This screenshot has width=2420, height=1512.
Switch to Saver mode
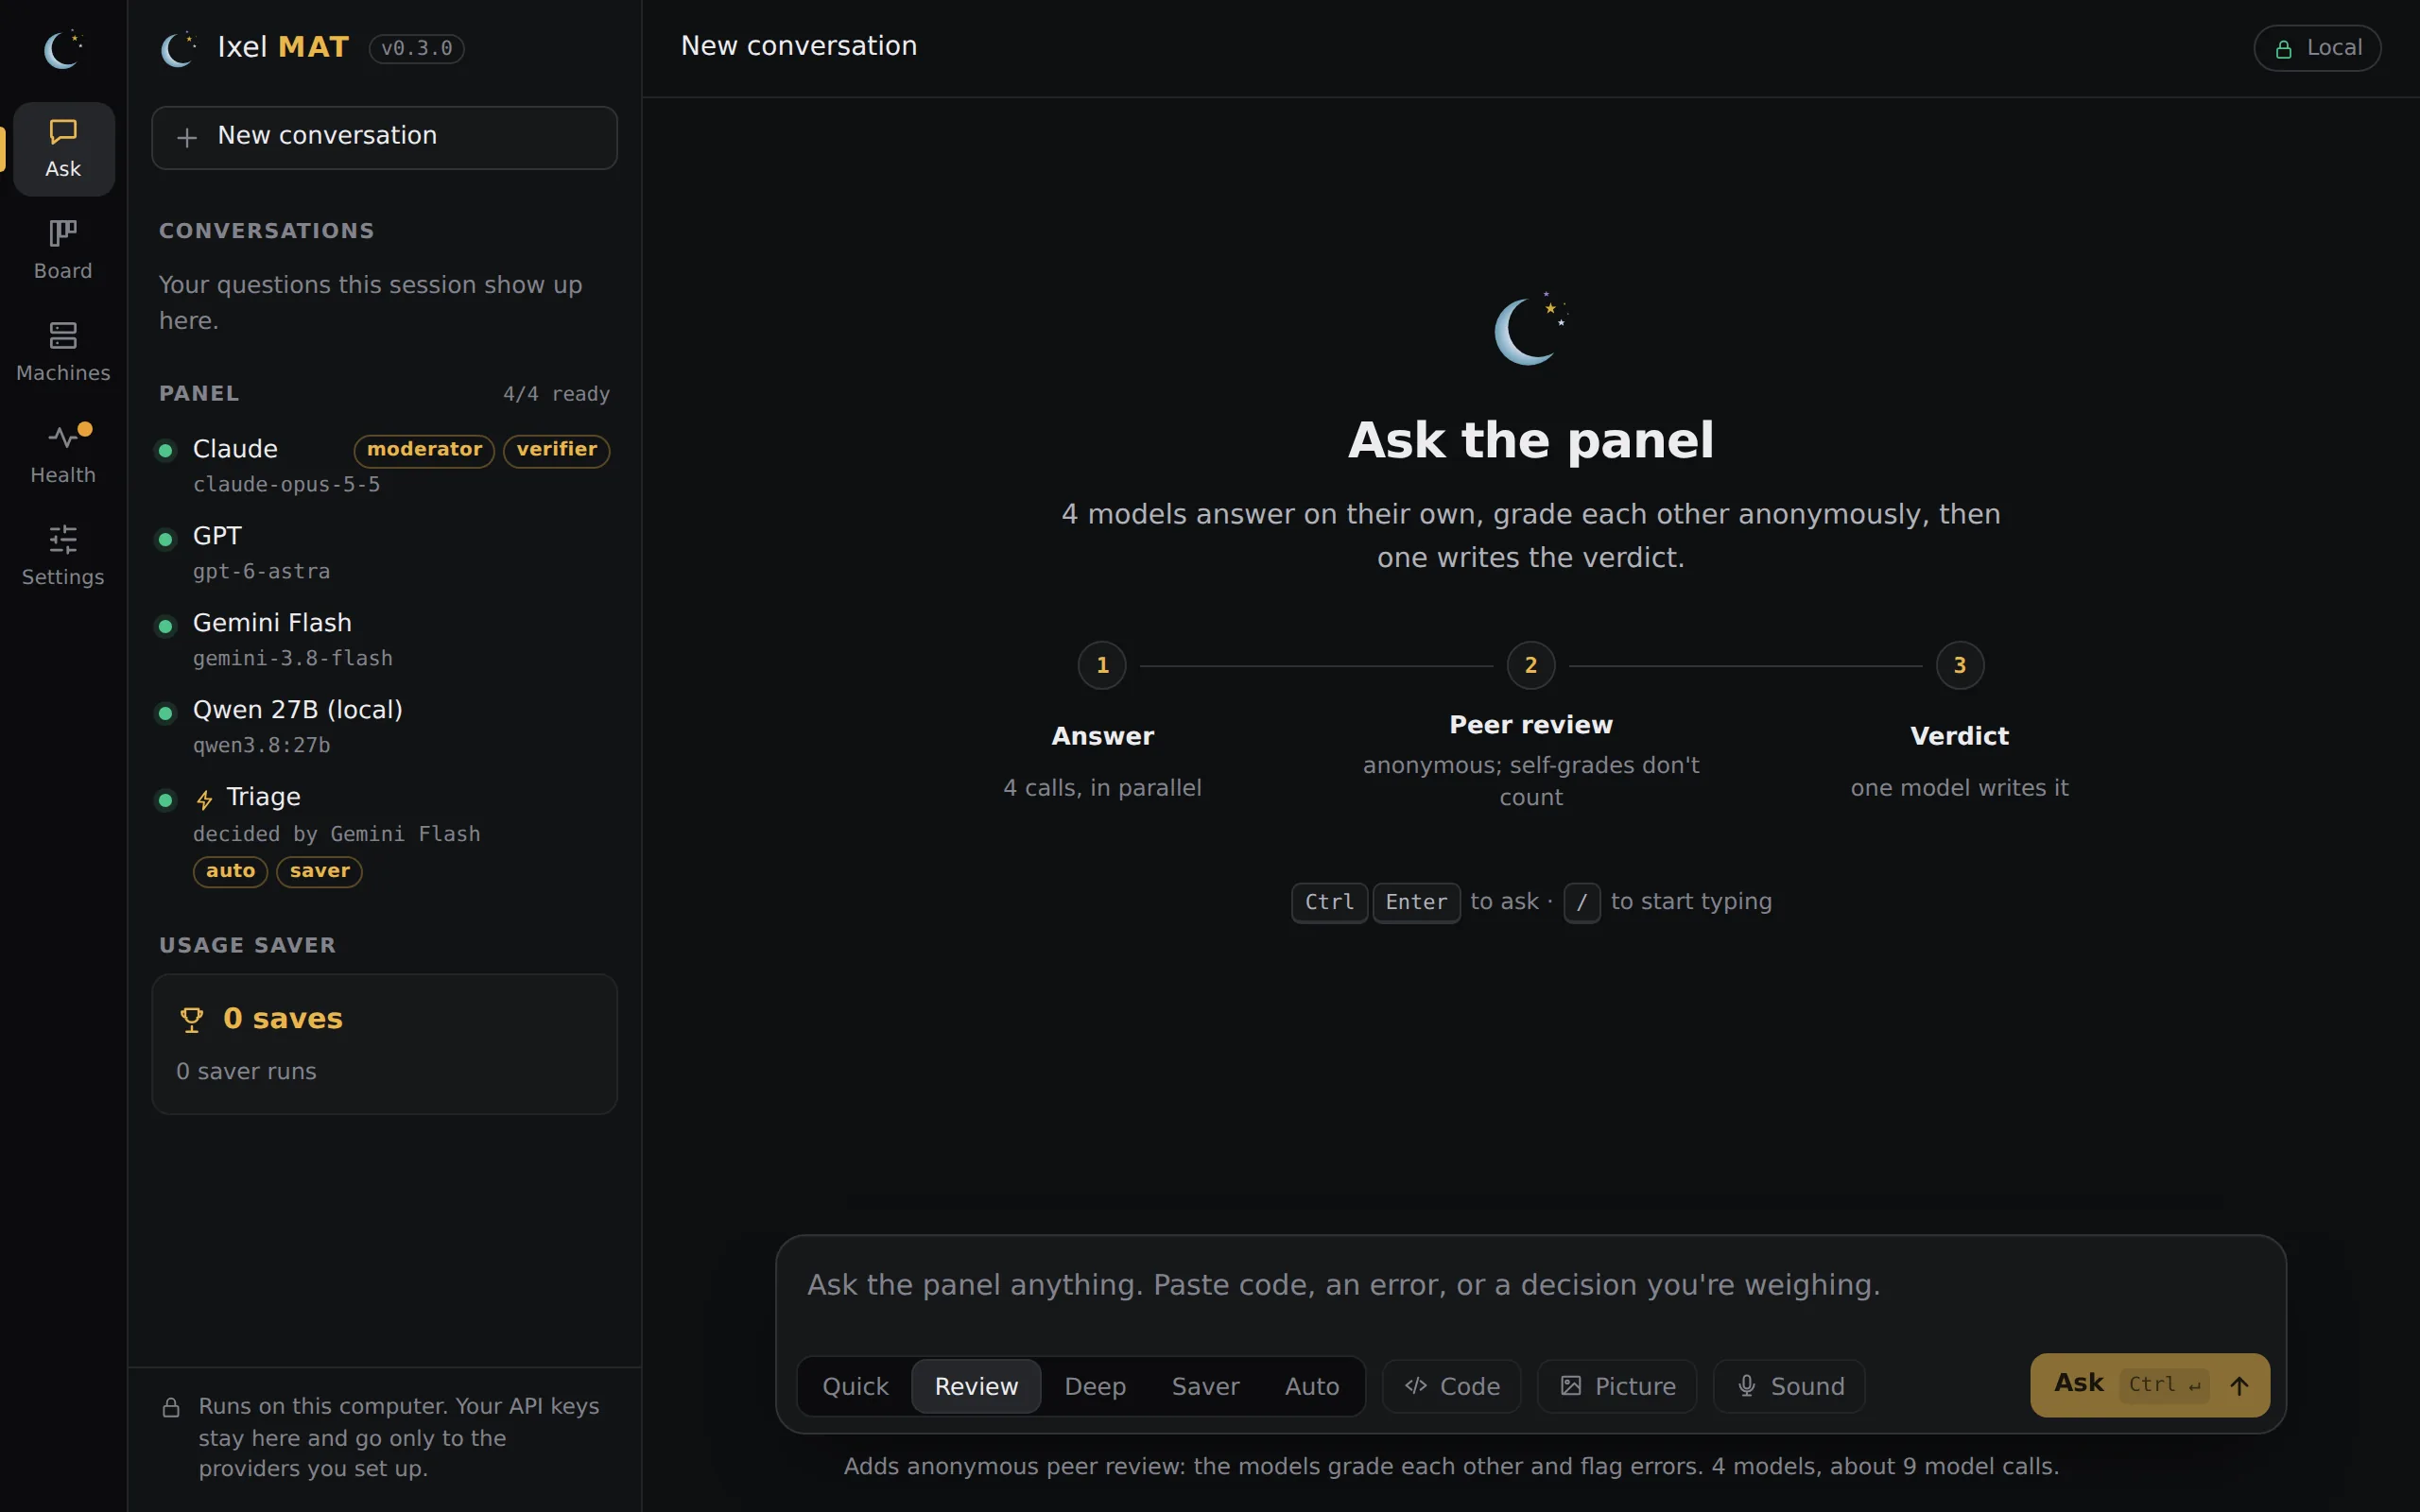(x=1205, y=1386)
